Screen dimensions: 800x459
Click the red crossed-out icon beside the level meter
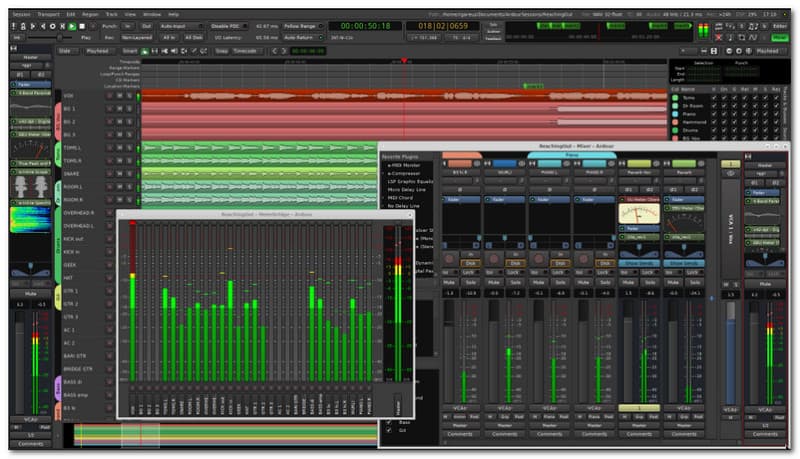(719, 37)
